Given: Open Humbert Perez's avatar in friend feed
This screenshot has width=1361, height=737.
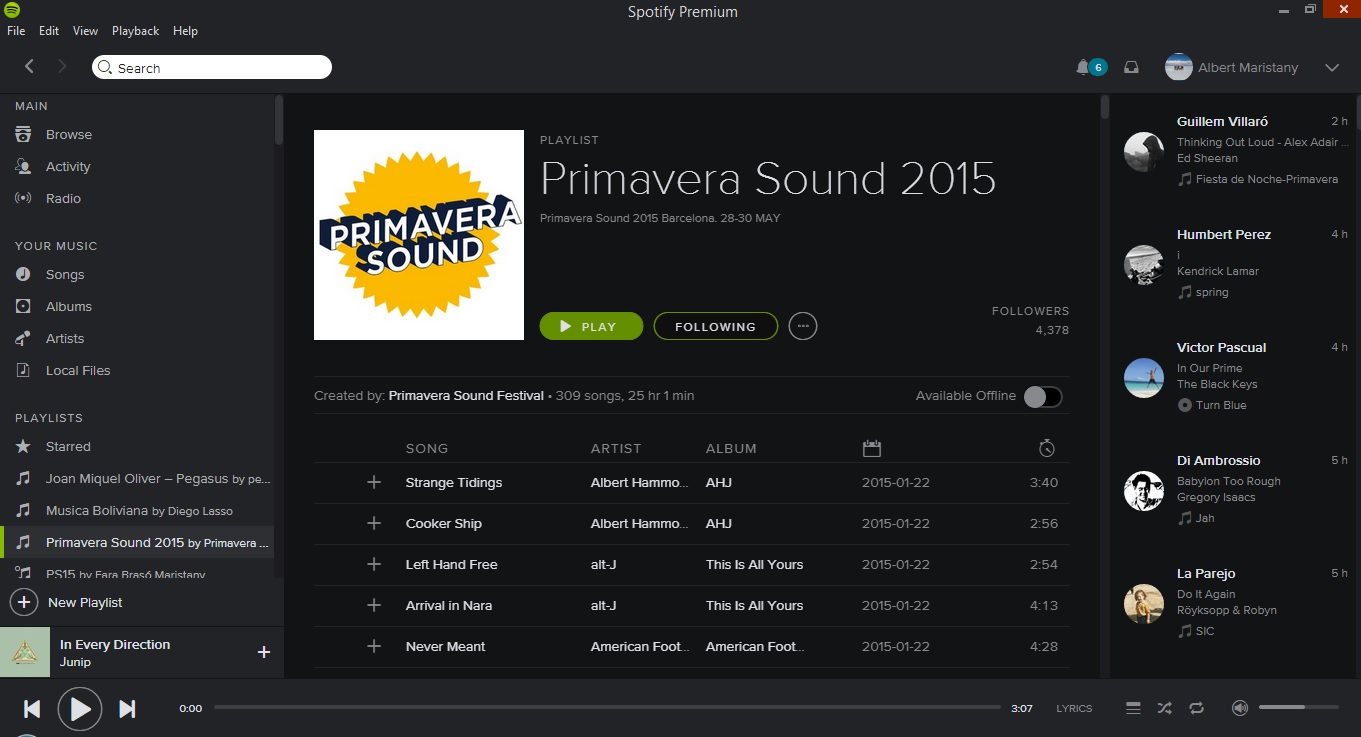Looking at the screenshot, I should pos(1144,265).
